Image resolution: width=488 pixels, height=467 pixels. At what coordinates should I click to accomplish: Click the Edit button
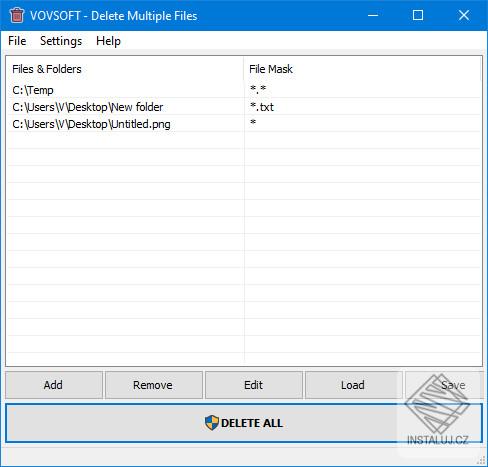tap(253, 385)
